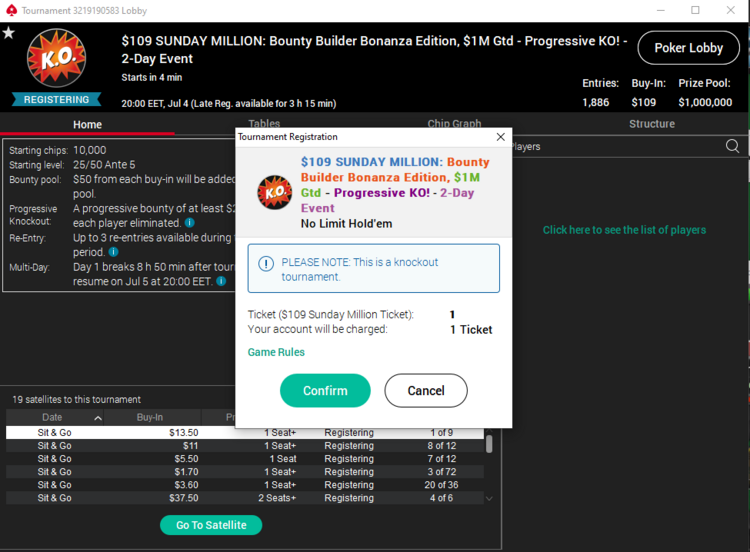Image resolution: width=750 pixels, height=552 pixels.
Task: Open Multi-Day info tooltip icon
Action: click(x=221, y=281)
